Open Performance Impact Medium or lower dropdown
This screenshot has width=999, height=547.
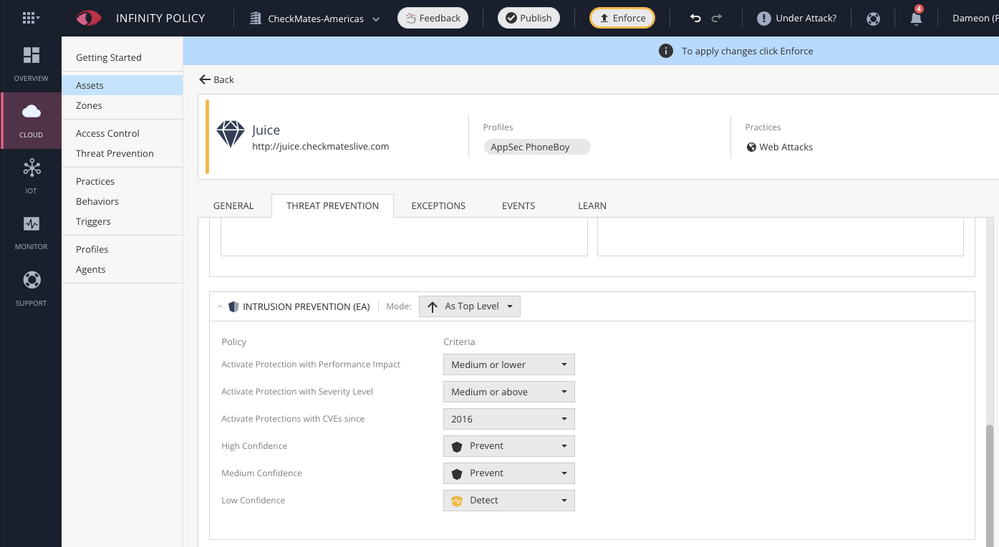point(509,365)
